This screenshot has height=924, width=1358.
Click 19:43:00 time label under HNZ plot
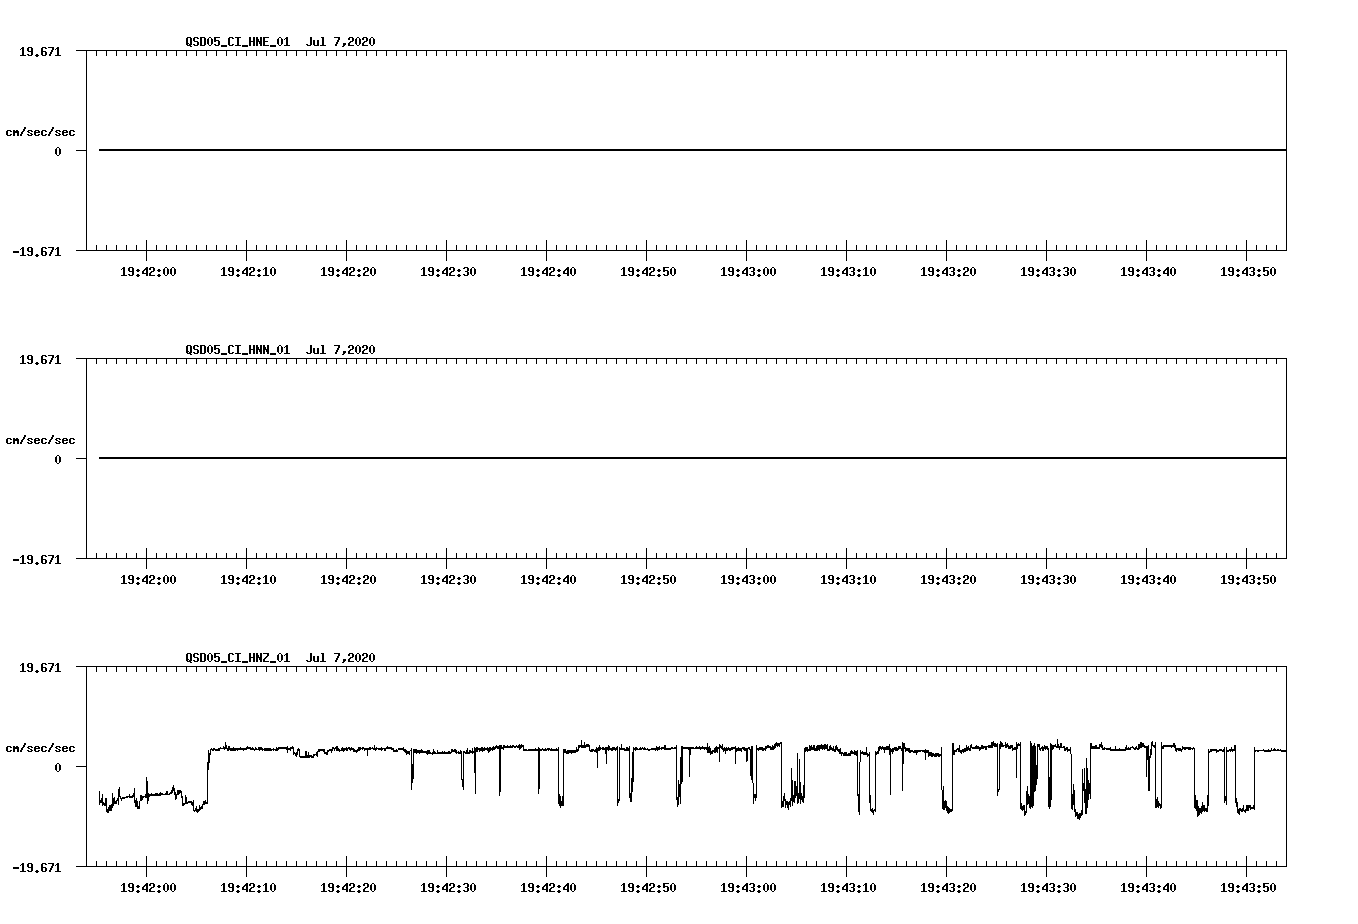[748, 887]
